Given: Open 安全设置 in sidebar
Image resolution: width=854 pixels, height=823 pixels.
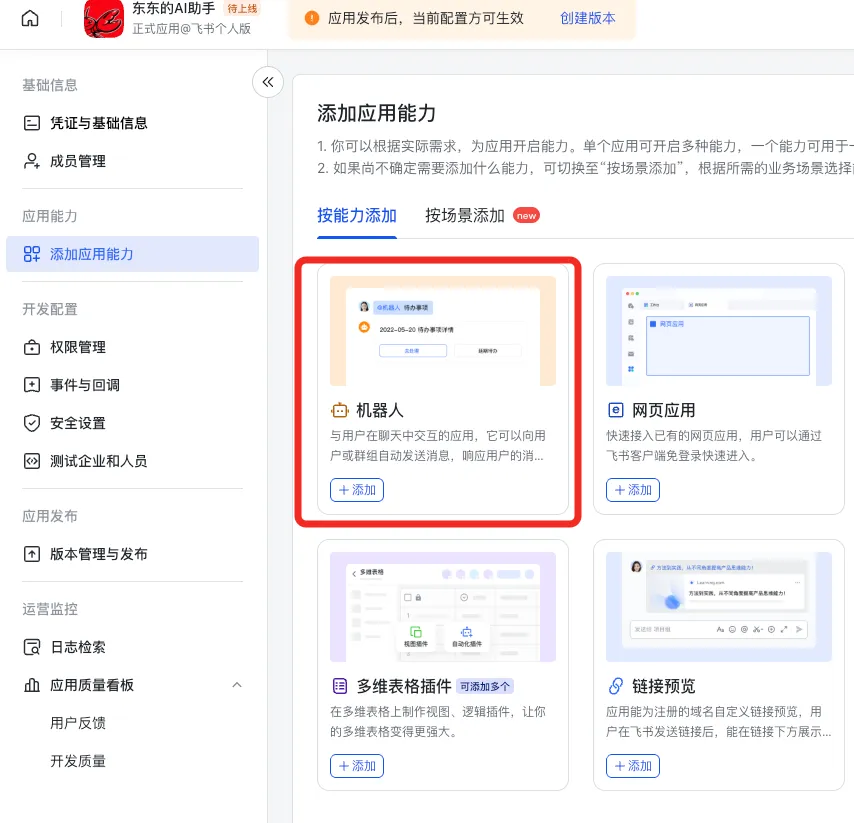Looking at the screenshot, I should [x=132, y=423].
